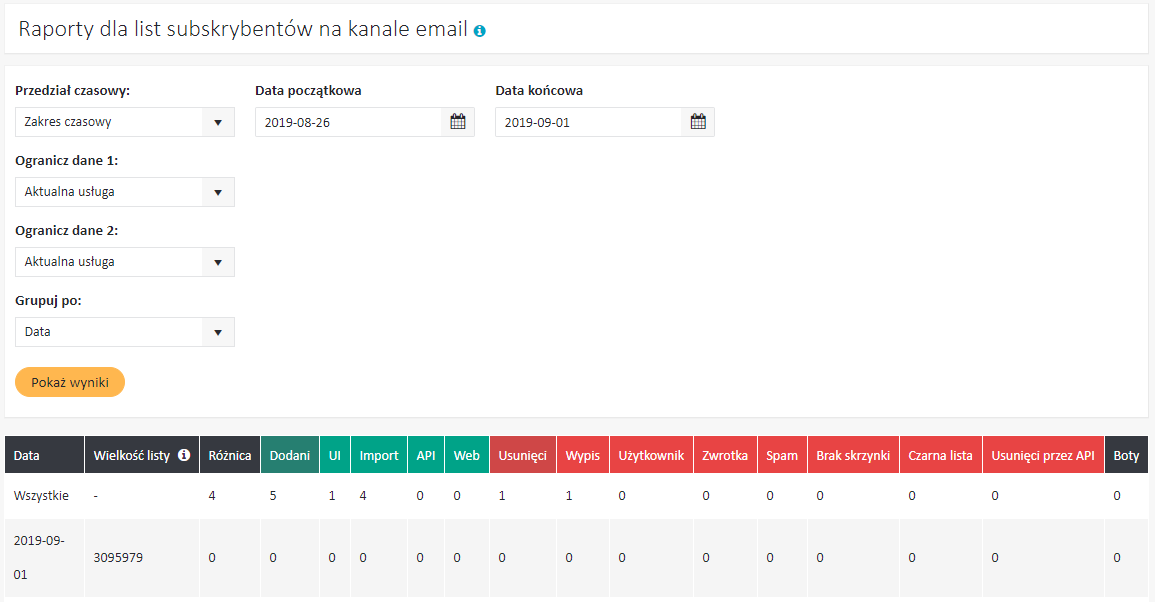This screenshot has height=602, width=1155.
Task: Click the Boty column header
Action: click(x=1126, y=455)
